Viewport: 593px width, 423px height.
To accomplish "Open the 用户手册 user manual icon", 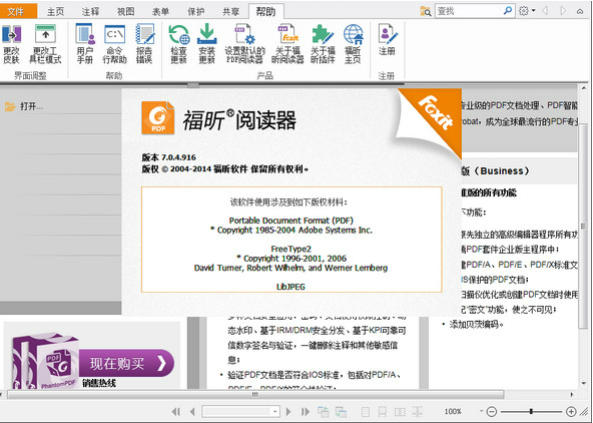I will 85,44.
